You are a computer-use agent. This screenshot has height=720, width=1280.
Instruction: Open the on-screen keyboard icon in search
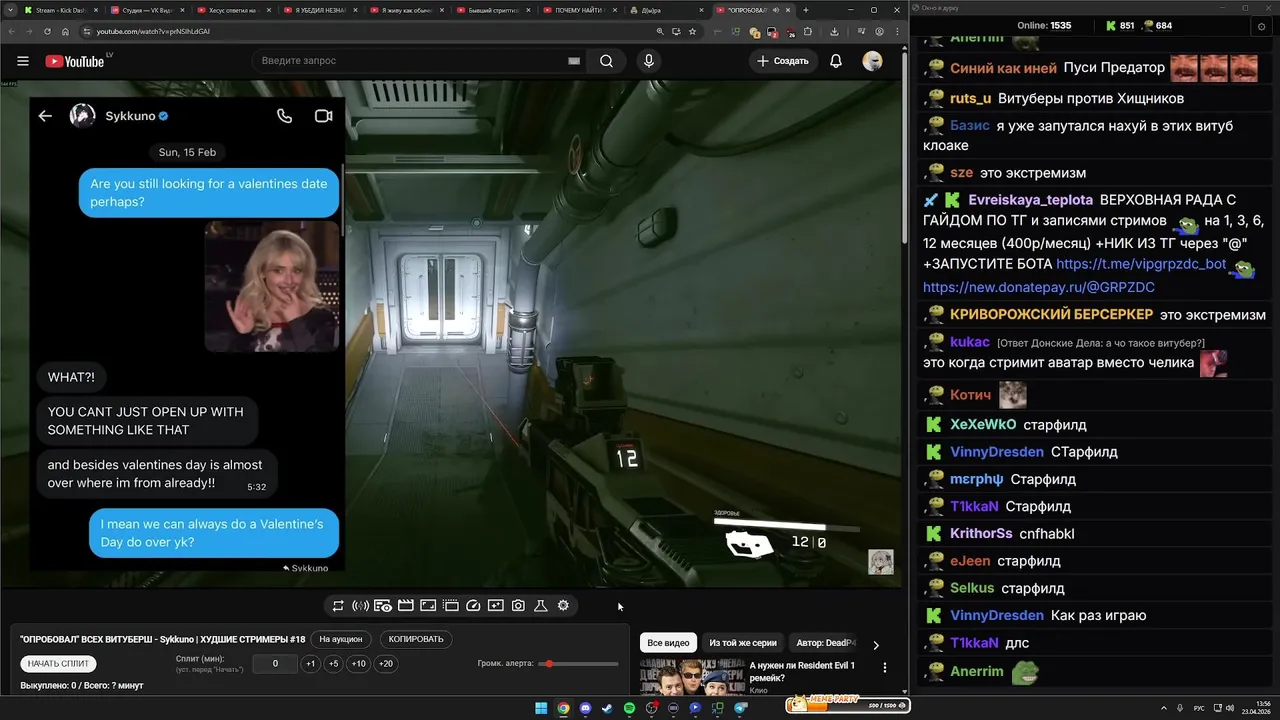(574, 61)
